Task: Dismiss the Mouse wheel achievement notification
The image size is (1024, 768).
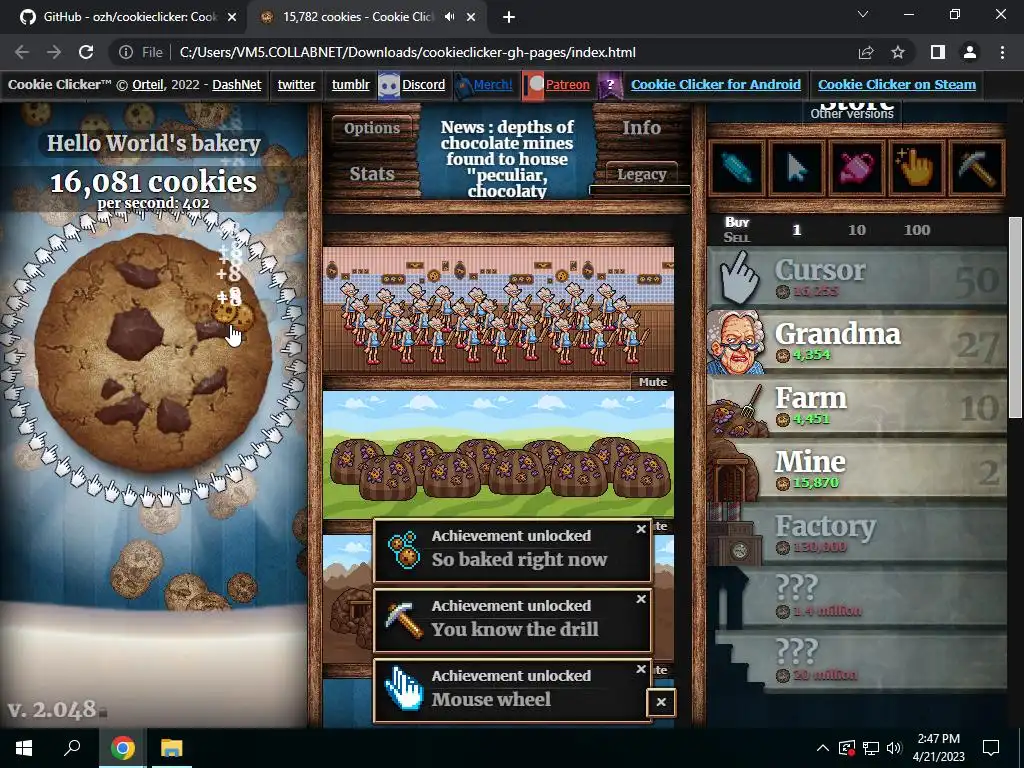Action: point(641,669)
